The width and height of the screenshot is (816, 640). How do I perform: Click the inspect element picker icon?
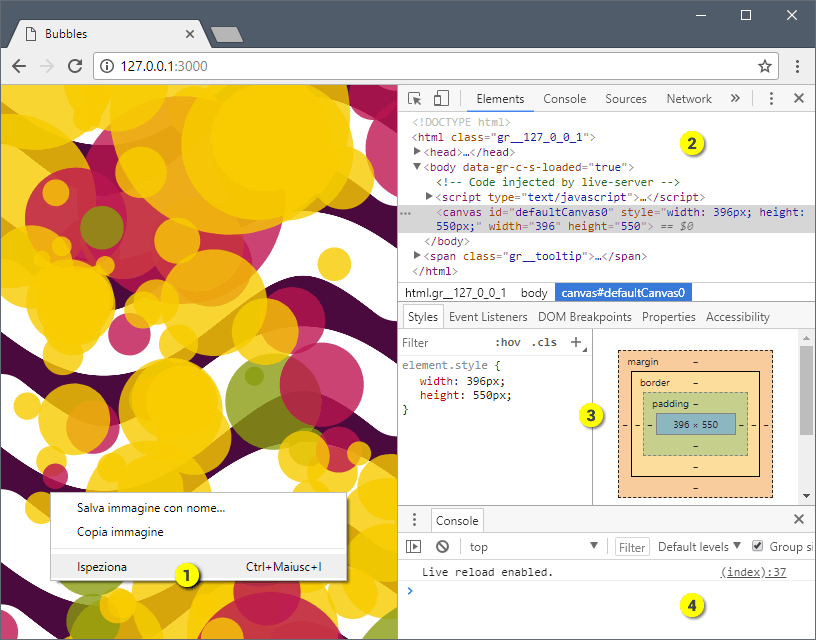(x=415, y=98)
